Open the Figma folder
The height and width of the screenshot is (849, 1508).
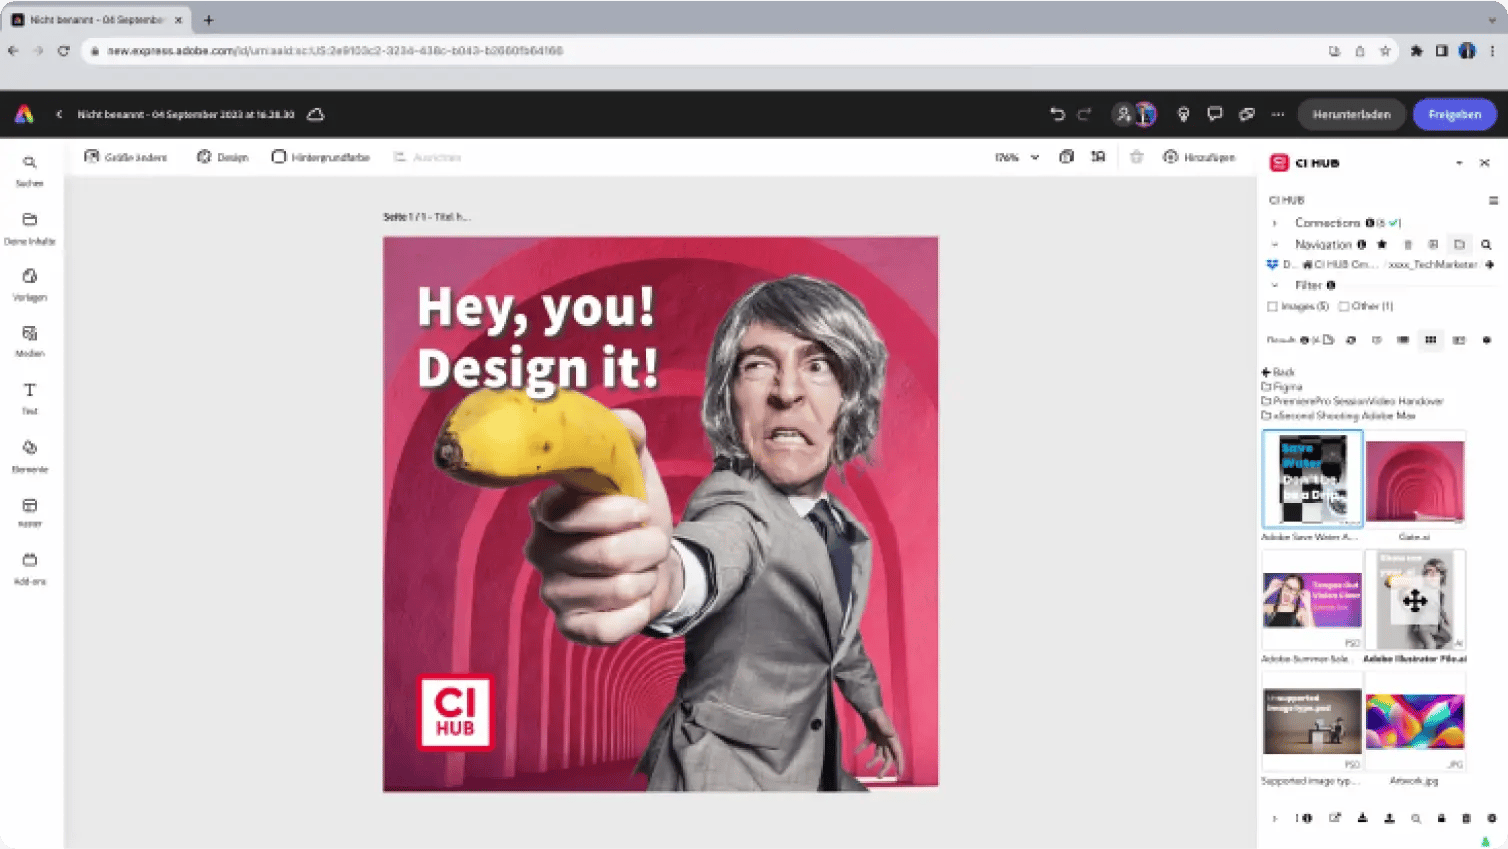coord(1283,386)
